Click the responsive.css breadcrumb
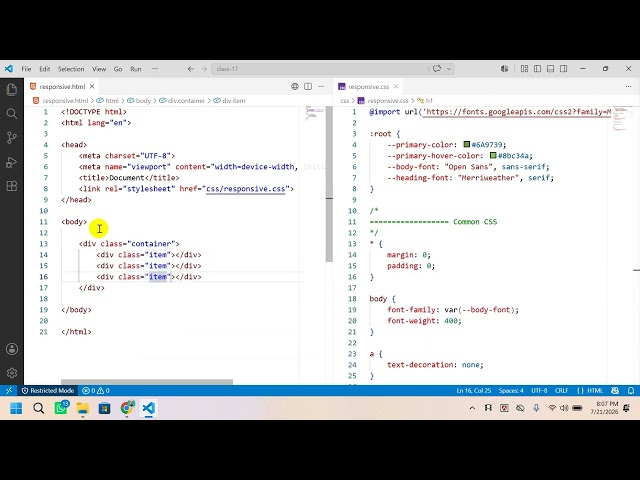This screenshot has height=480, width=640. click(387, 100)
